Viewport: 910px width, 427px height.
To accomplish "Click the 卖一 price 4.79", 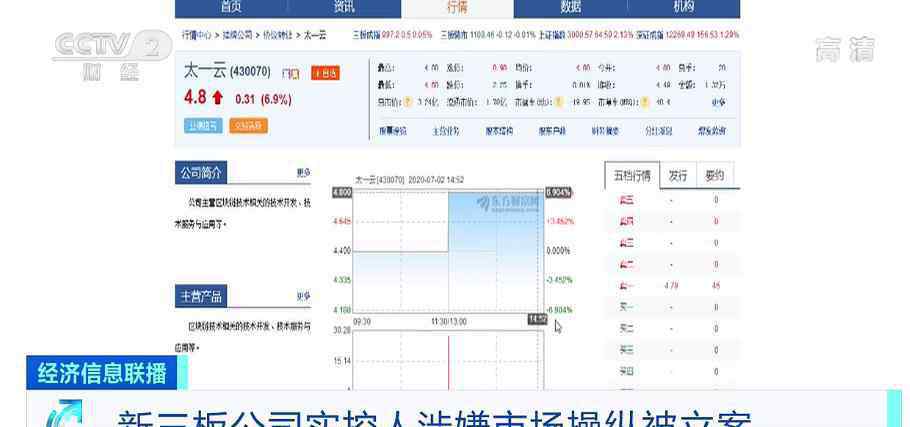I will pyautogui.click(x=671, y=285).
